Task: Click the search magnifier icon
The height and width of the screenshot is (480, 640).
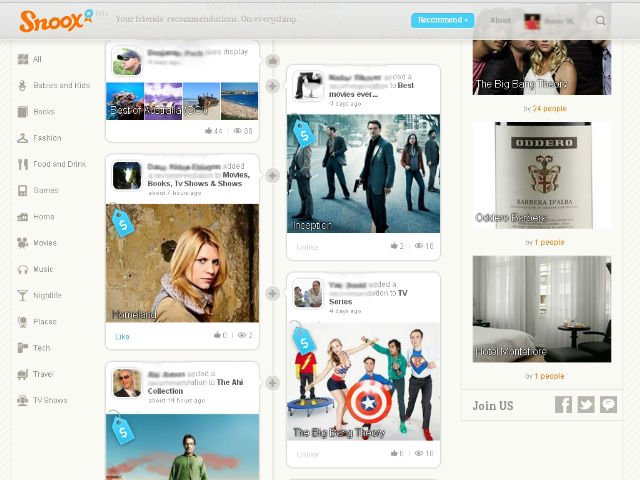Action: [600, 20]
